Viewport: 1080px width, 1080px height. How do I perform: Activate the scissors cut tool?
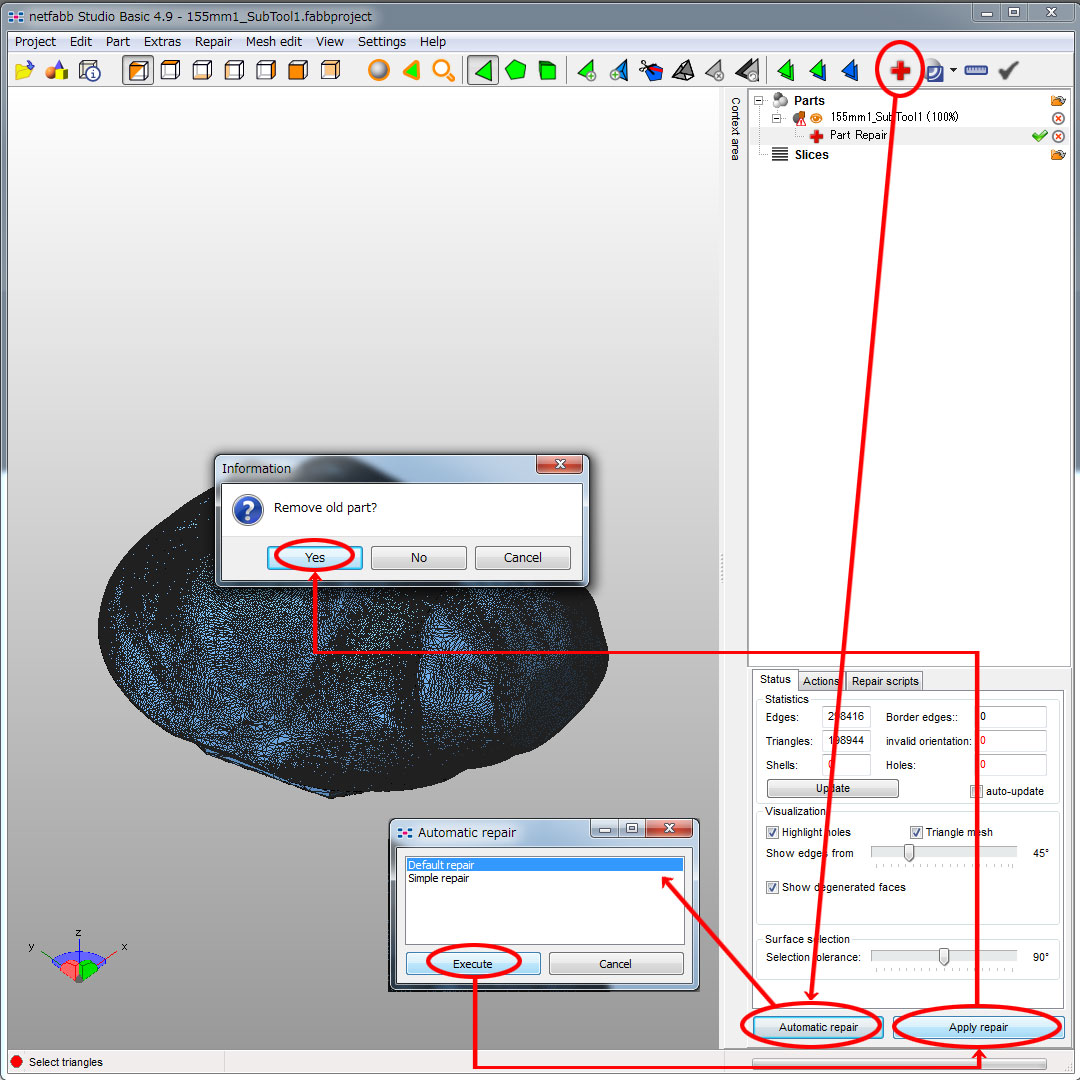tap(651, 70)
